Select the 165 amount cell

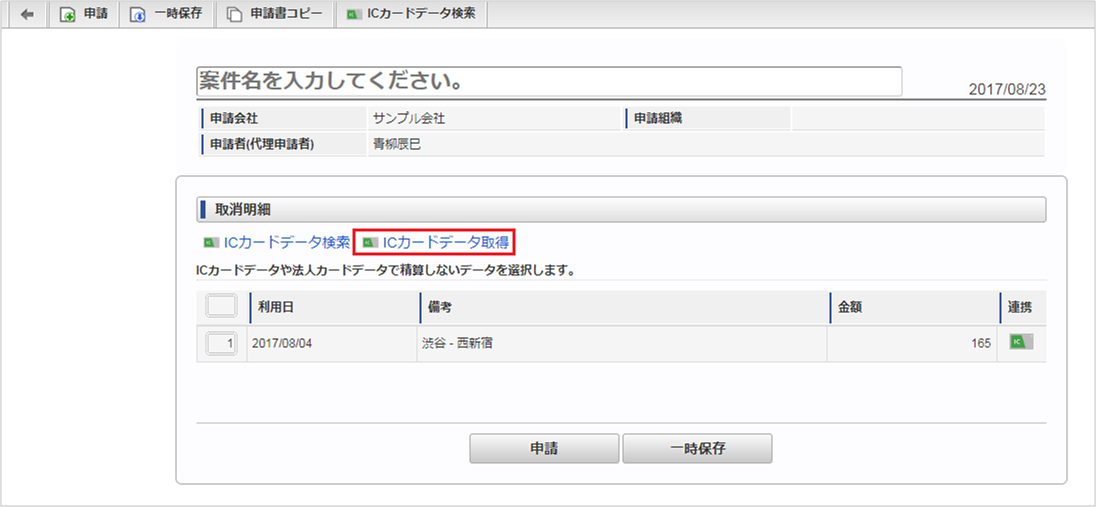911,344
